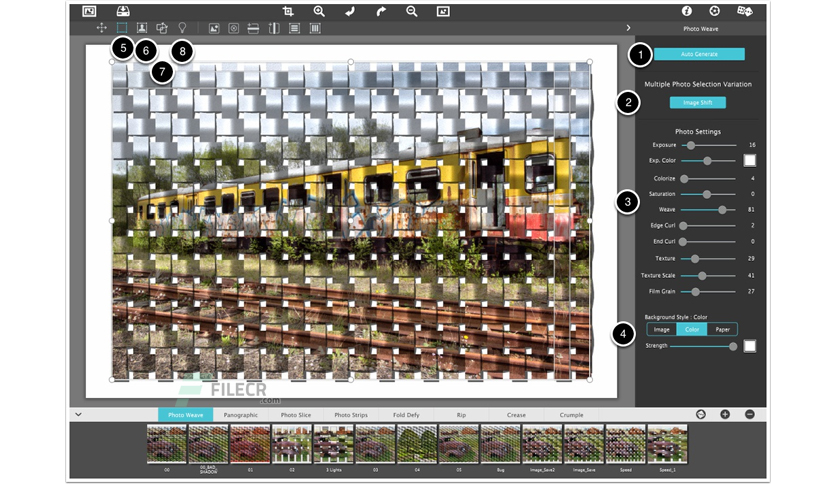Screen dimensions: 836x484
Task: Adjust the Film Grain slider
Action: pyautogui.click(x=709, y=292)
